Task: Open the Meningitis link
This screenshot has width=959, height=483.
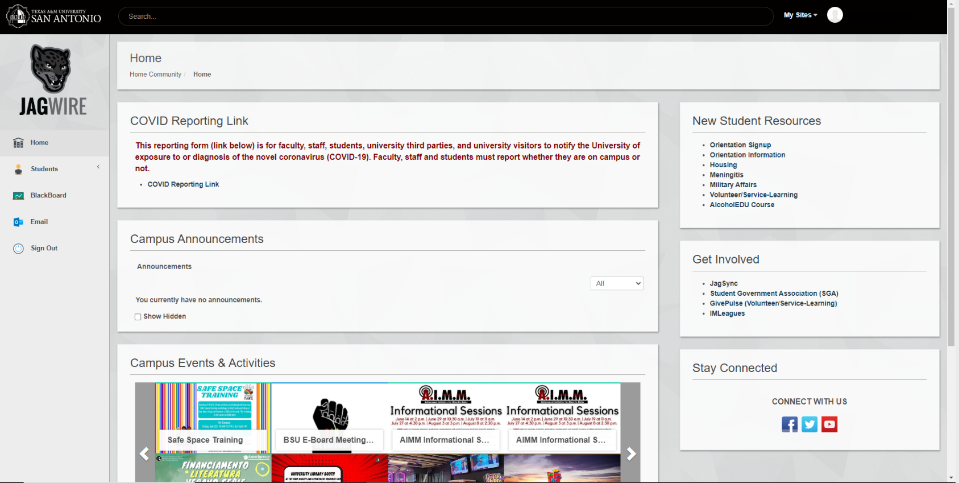Action: pos(726,175)
